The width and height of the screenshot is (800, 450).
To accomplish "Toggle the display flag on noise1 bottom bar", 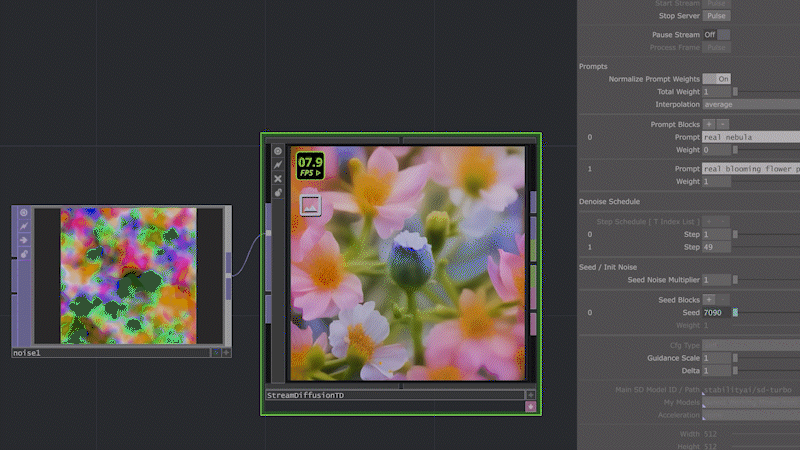I will coord(214,353).
